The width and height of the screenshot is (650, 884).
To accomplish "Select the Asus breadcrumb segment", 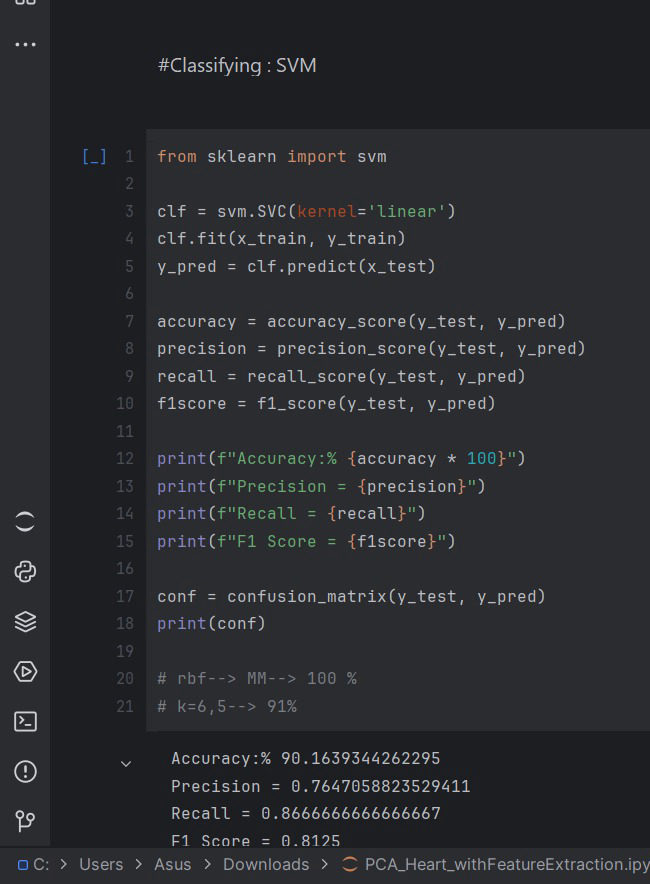I will 173,864.
